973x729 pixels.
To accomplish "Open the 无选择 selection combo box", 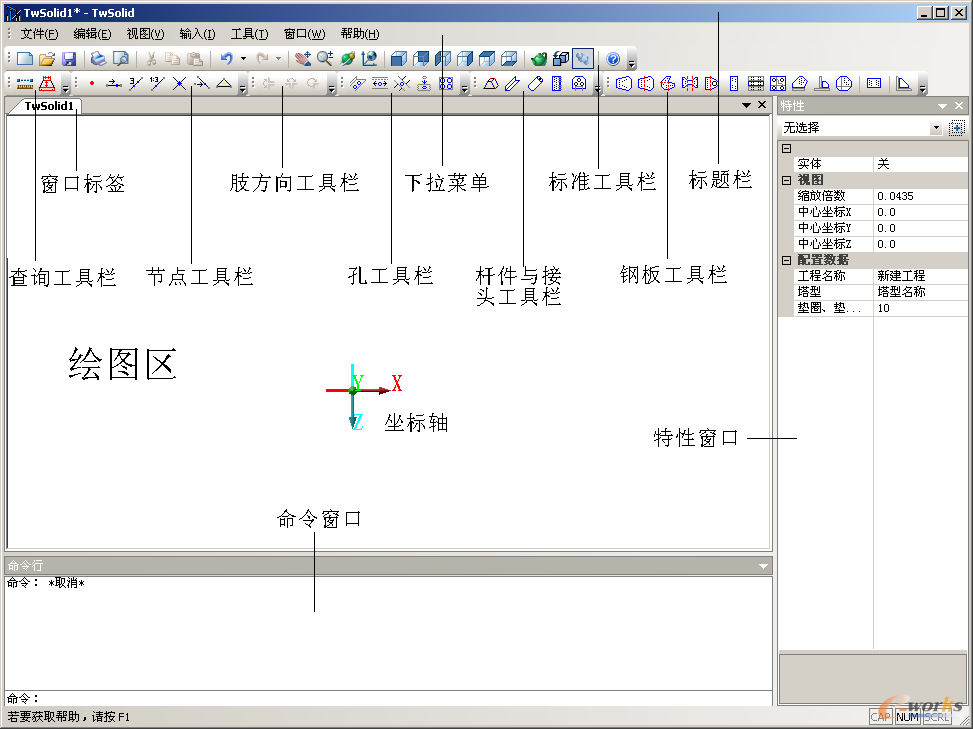I will [862, 128].
